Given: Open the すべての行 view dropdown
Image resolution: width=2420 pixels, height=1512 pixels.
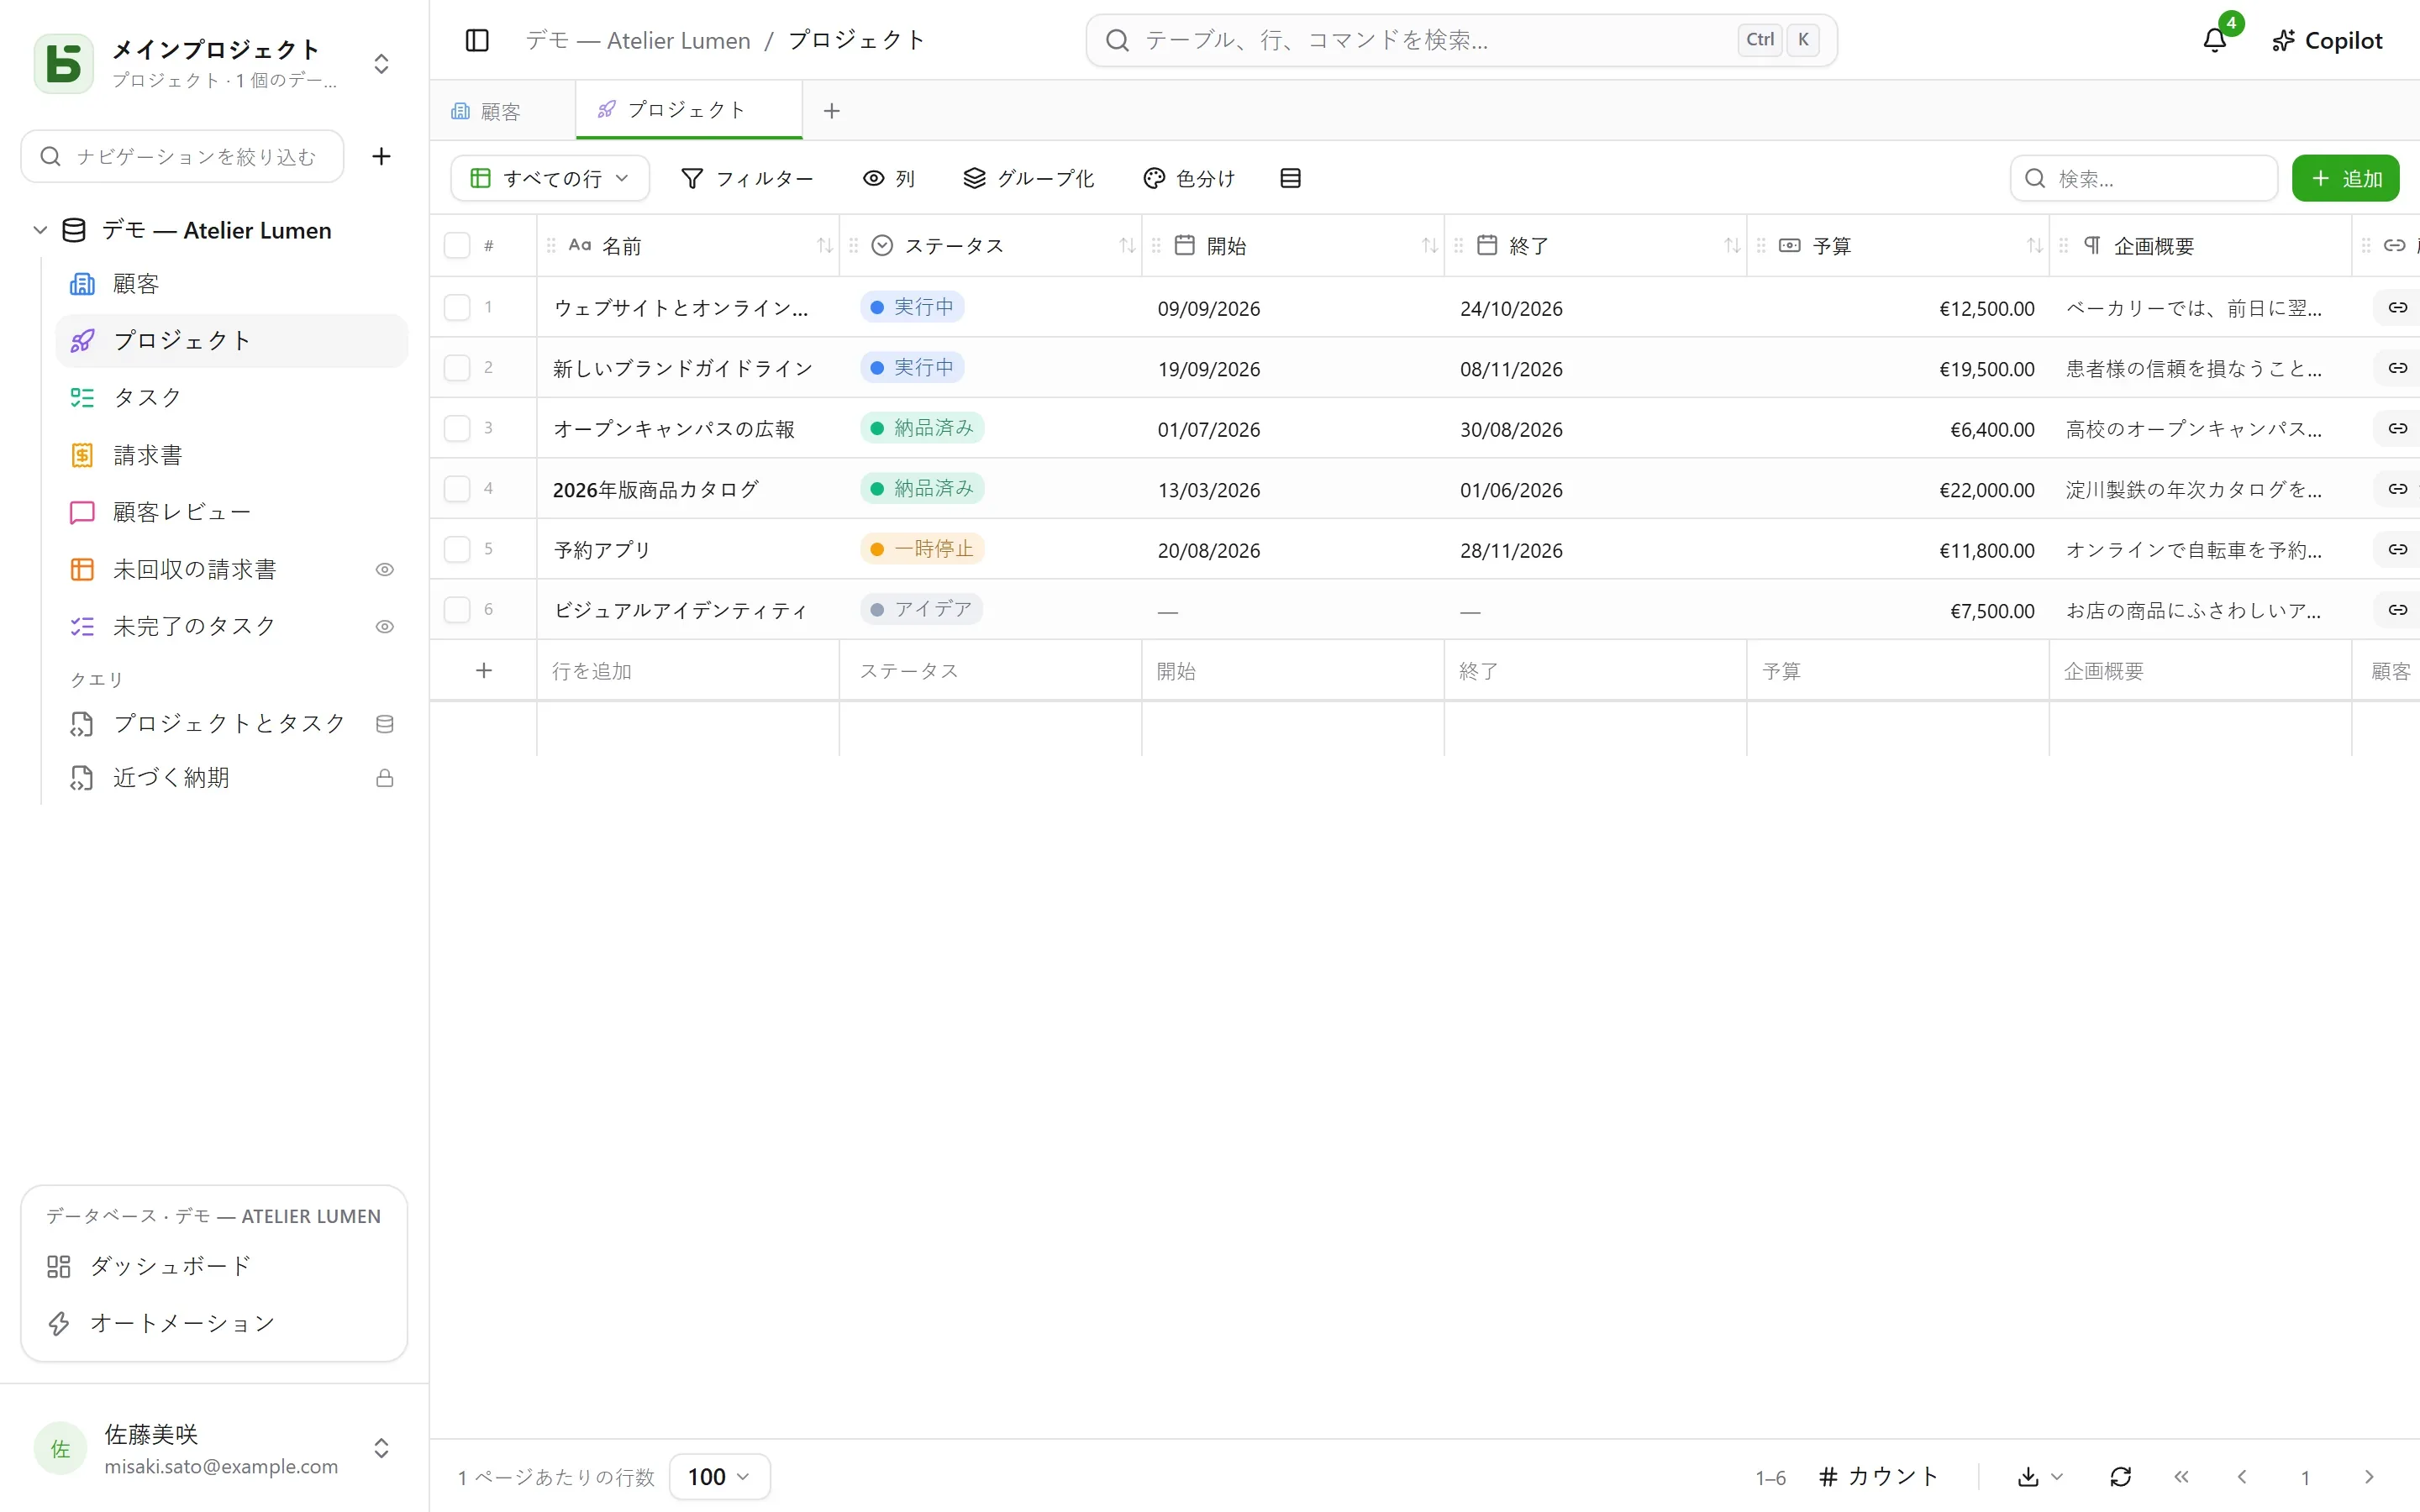Looking at the screenshot, I should (x=550, y=178).
